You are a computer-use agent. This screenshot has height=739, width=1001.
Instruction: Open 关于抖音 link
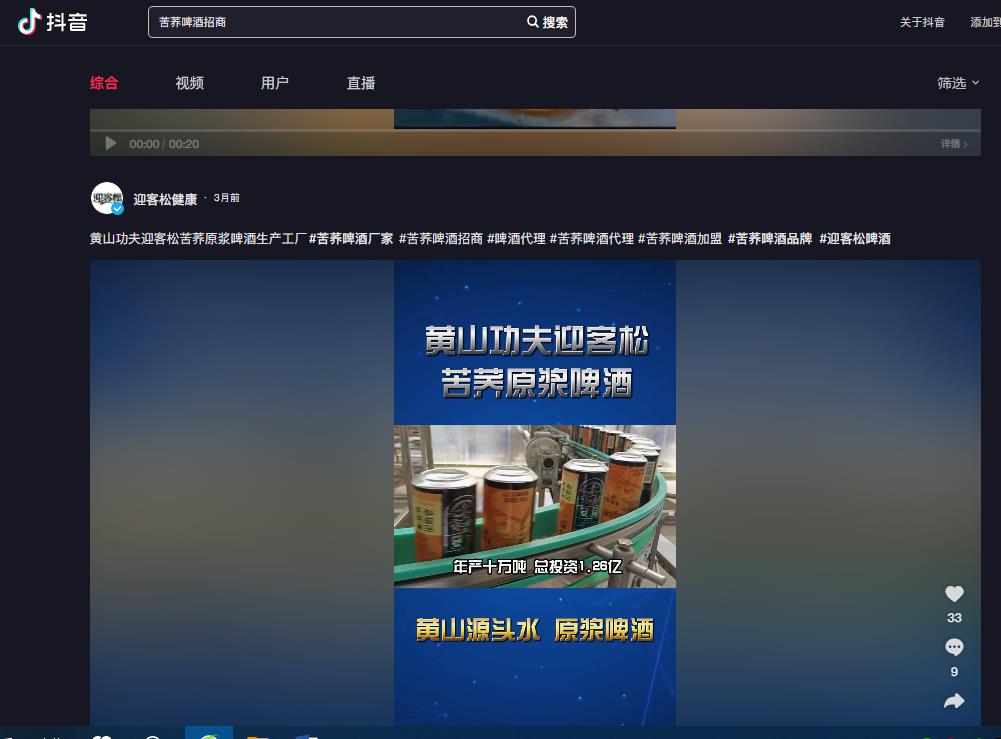pos(922,22)
